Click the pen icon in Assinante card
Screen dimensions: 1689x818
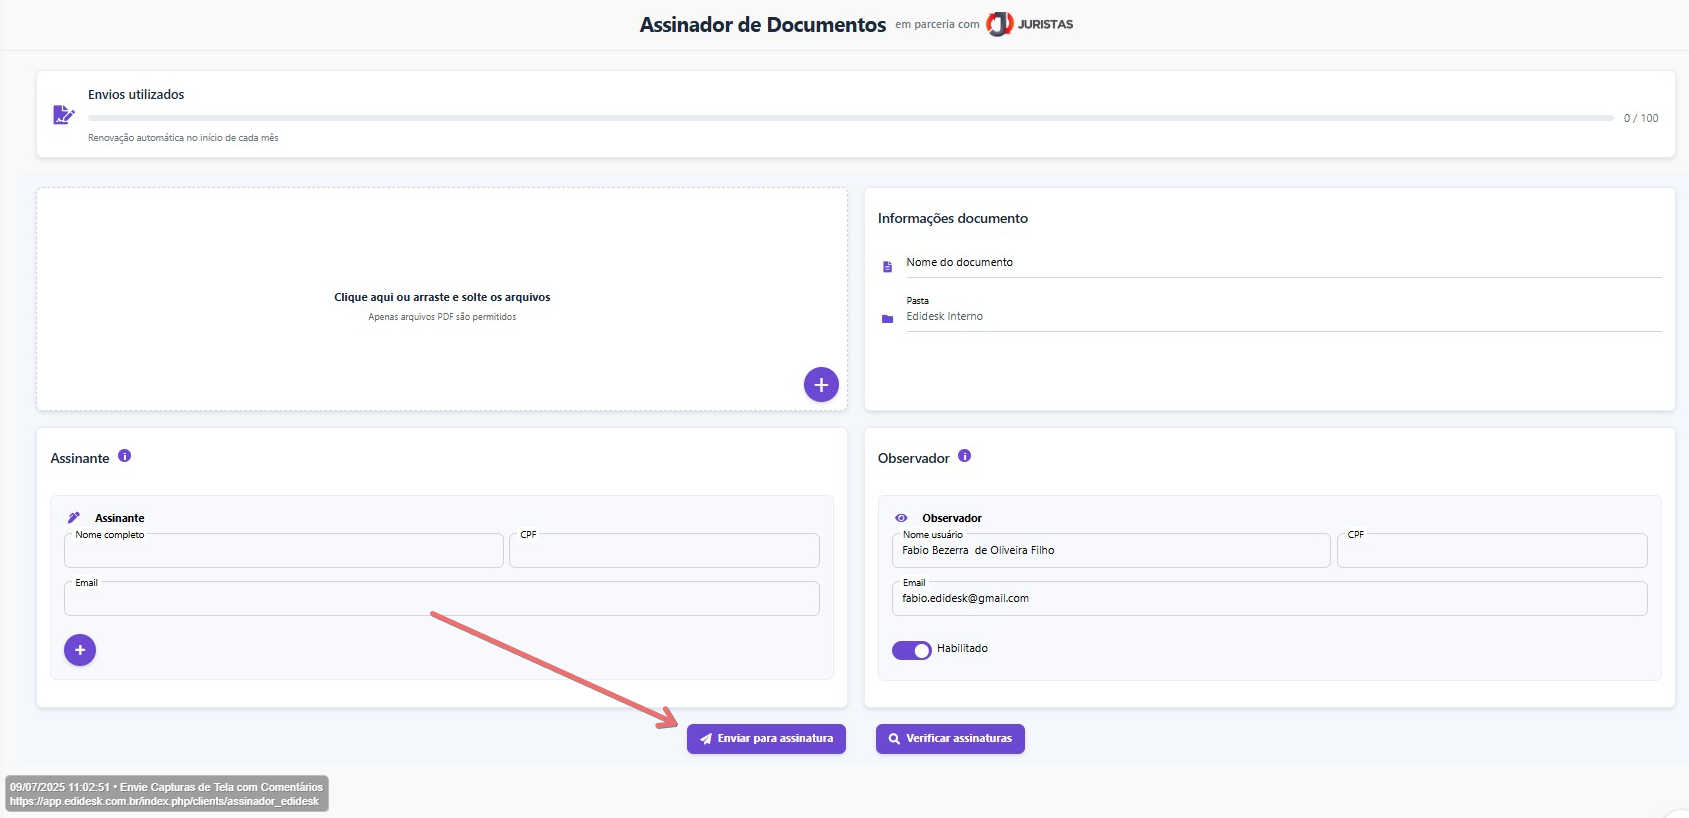74,518
